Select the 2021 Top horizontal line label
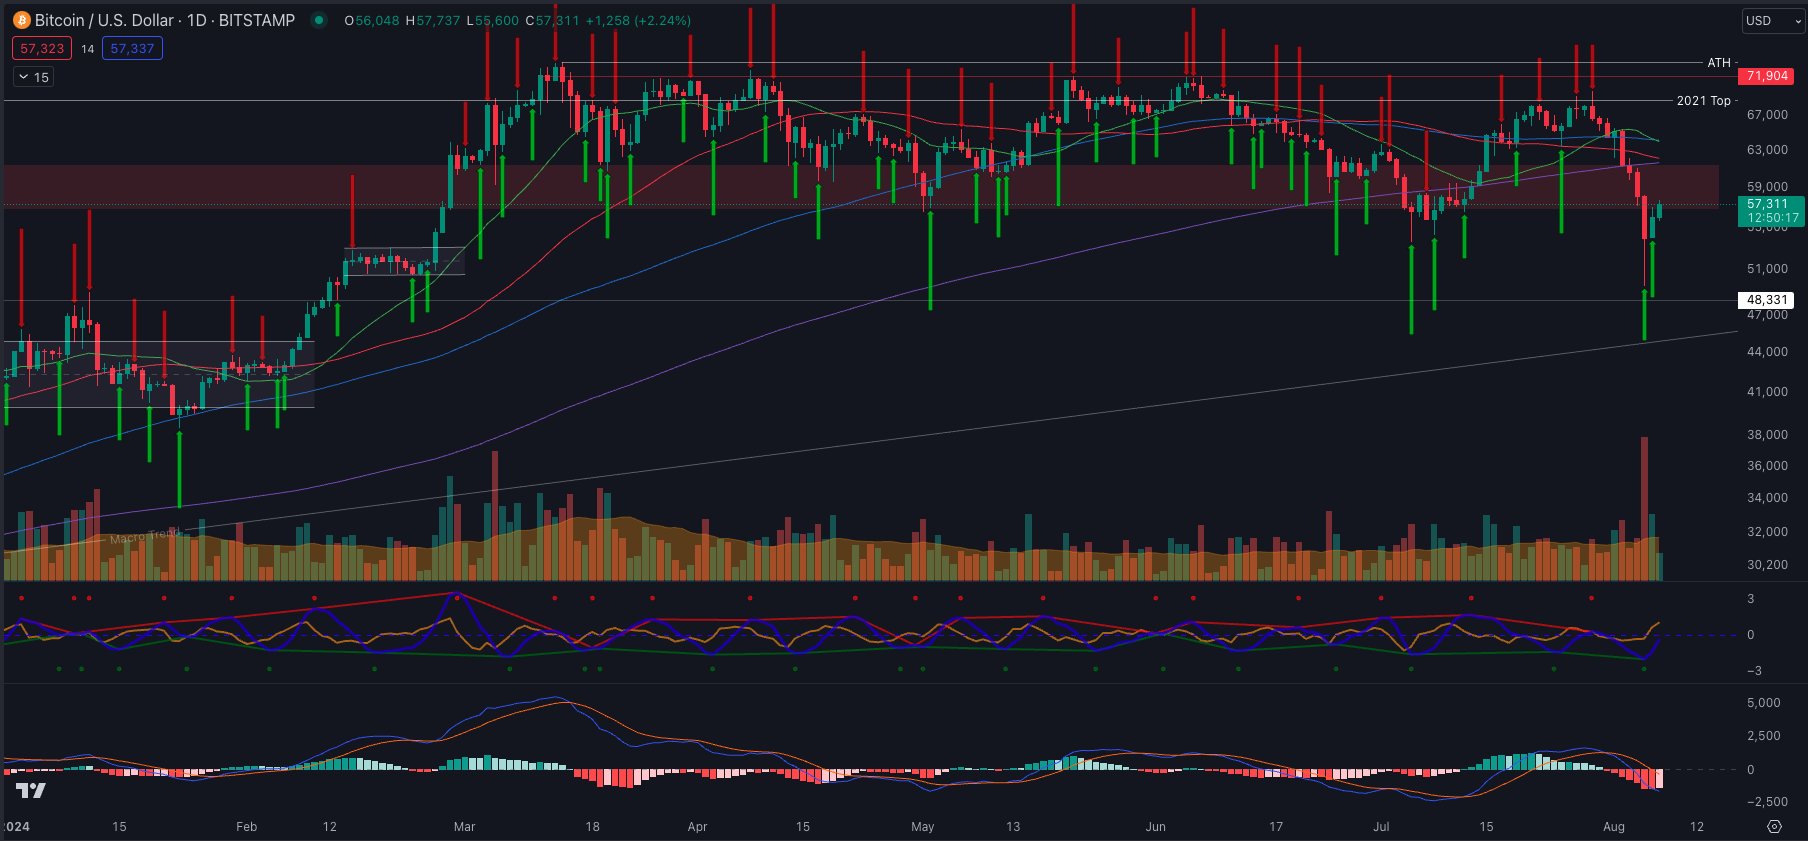This screenshot has width=1808, height=841. (x=1703, y=101)
